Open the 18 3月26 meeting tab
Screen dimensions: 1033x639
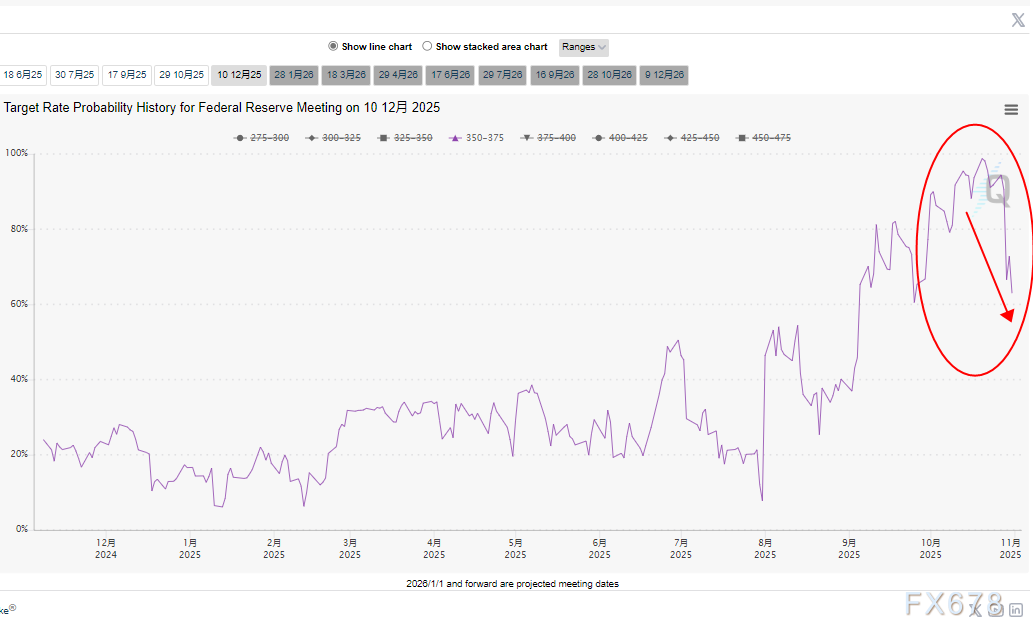(347, 75)
